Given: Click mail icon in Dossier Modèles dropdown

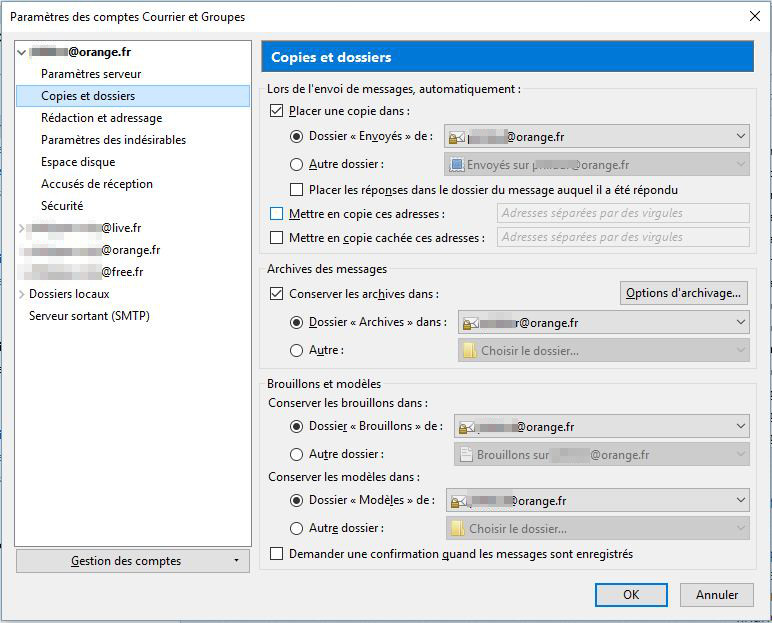Looking at the screenshot, I should tap(458, 501).
